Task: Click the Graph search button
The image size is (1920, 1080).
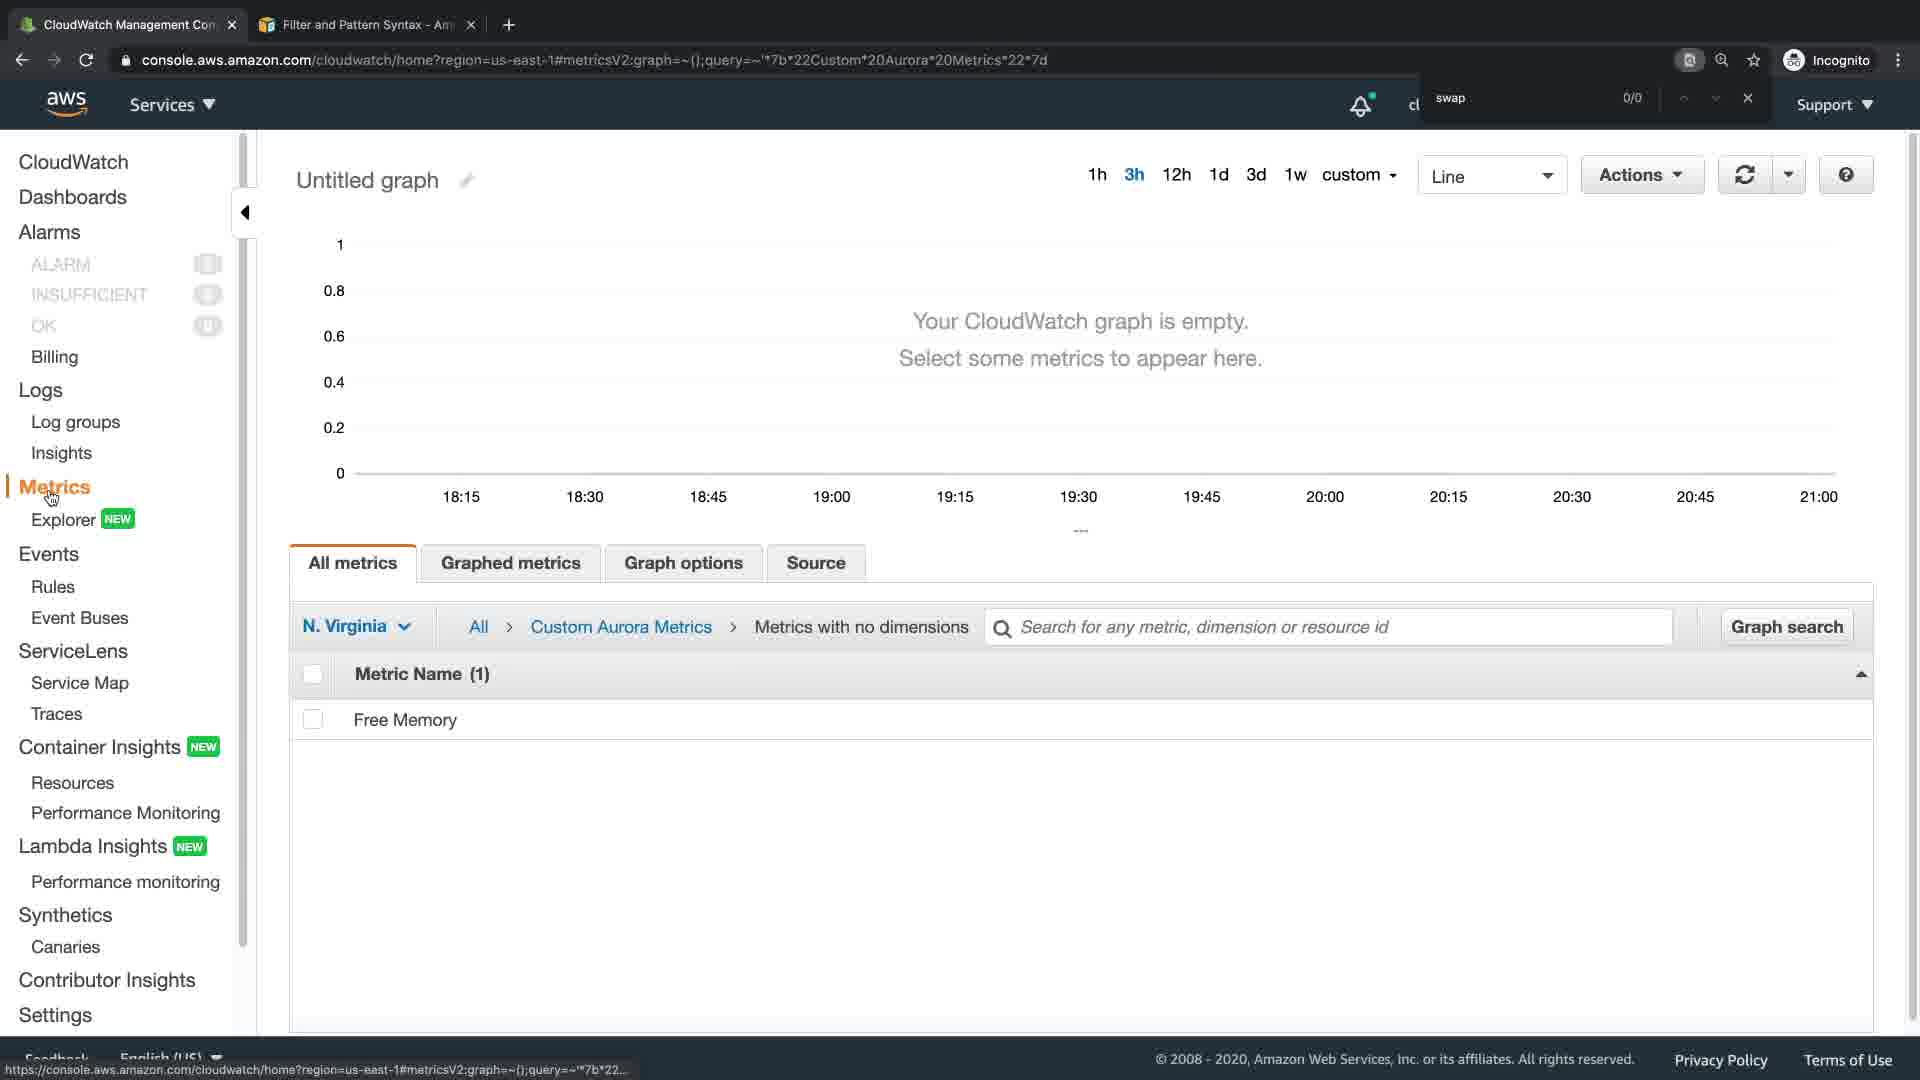Action: coord(1786,627)
